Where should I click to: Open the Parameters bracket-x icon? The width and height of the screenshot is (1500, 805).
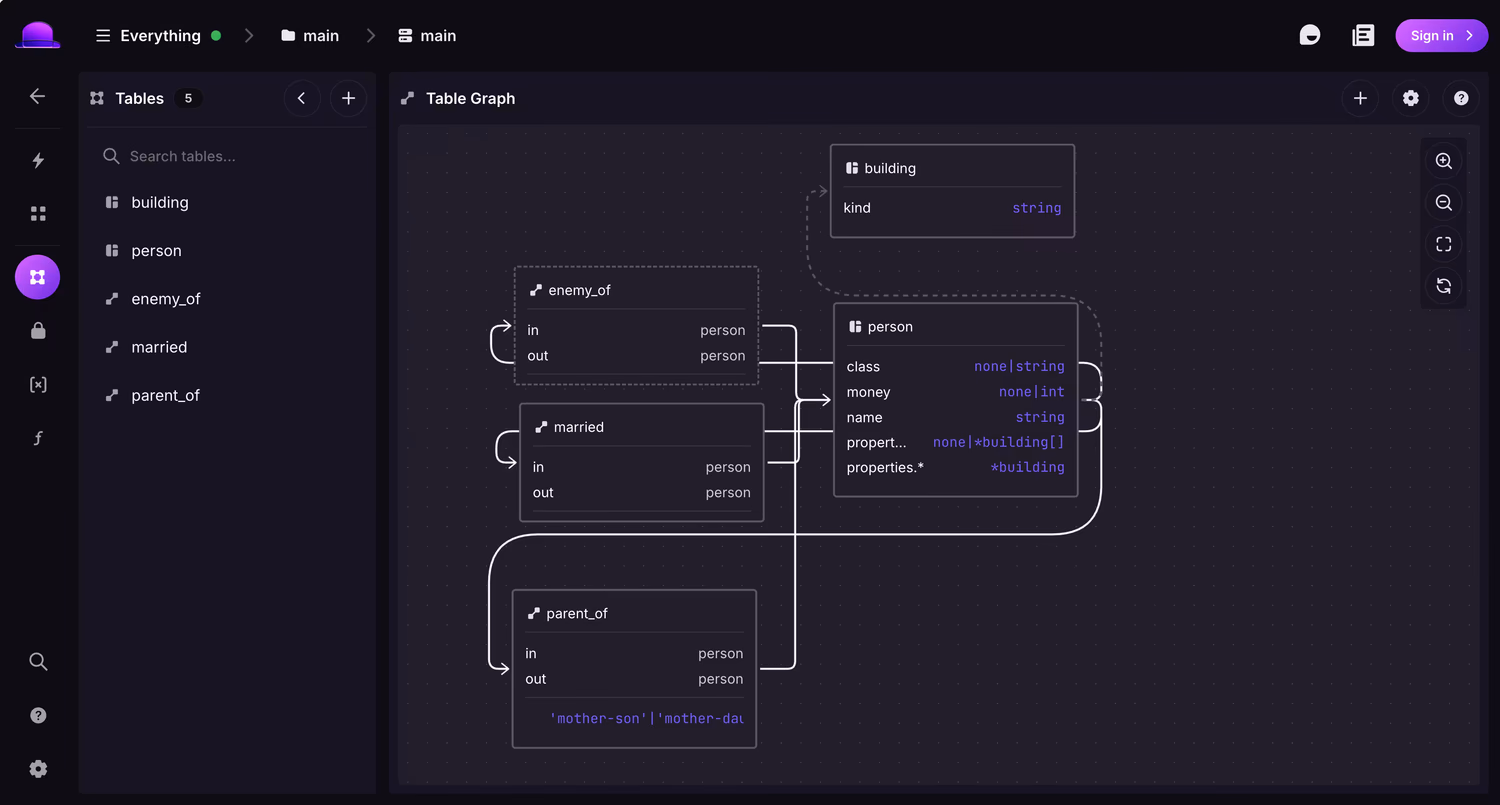[x=38, y=385]
